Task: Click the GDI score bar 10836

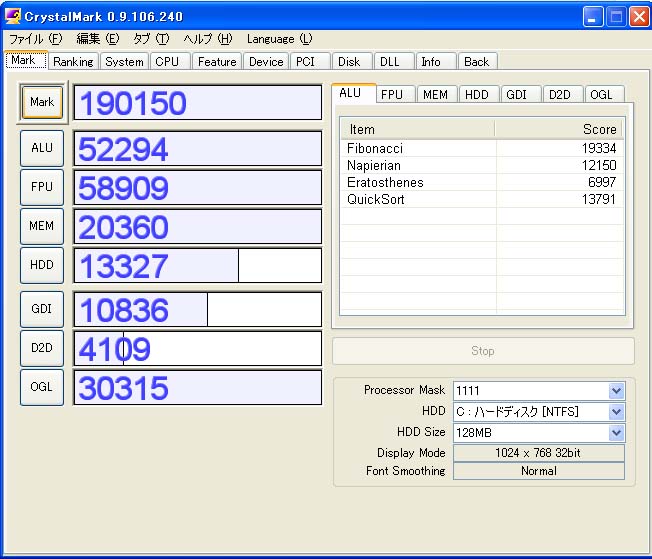Action: (198, 309)
